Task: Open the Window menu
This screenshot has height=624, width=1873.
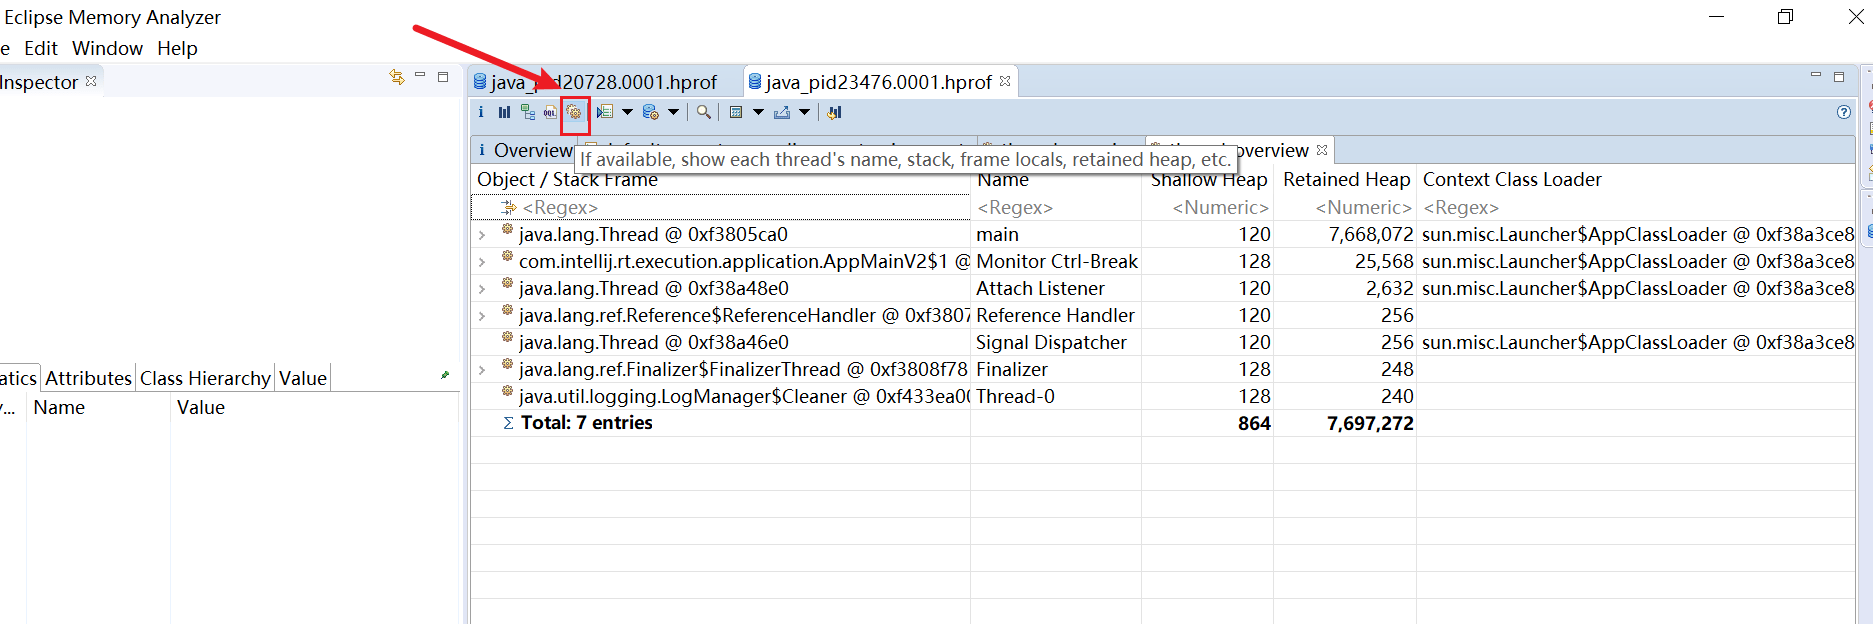Action: (107, 48)
